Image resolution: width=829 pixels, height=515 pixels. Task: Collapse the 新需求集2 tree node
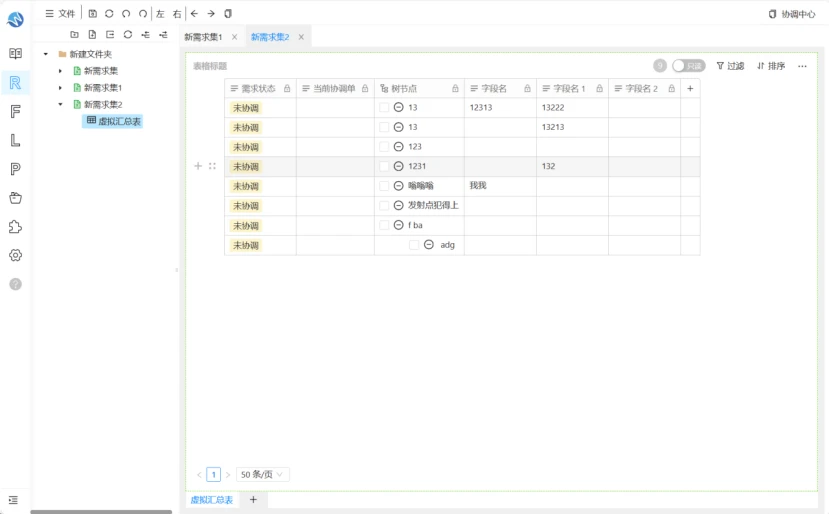(x=60, y=105)
